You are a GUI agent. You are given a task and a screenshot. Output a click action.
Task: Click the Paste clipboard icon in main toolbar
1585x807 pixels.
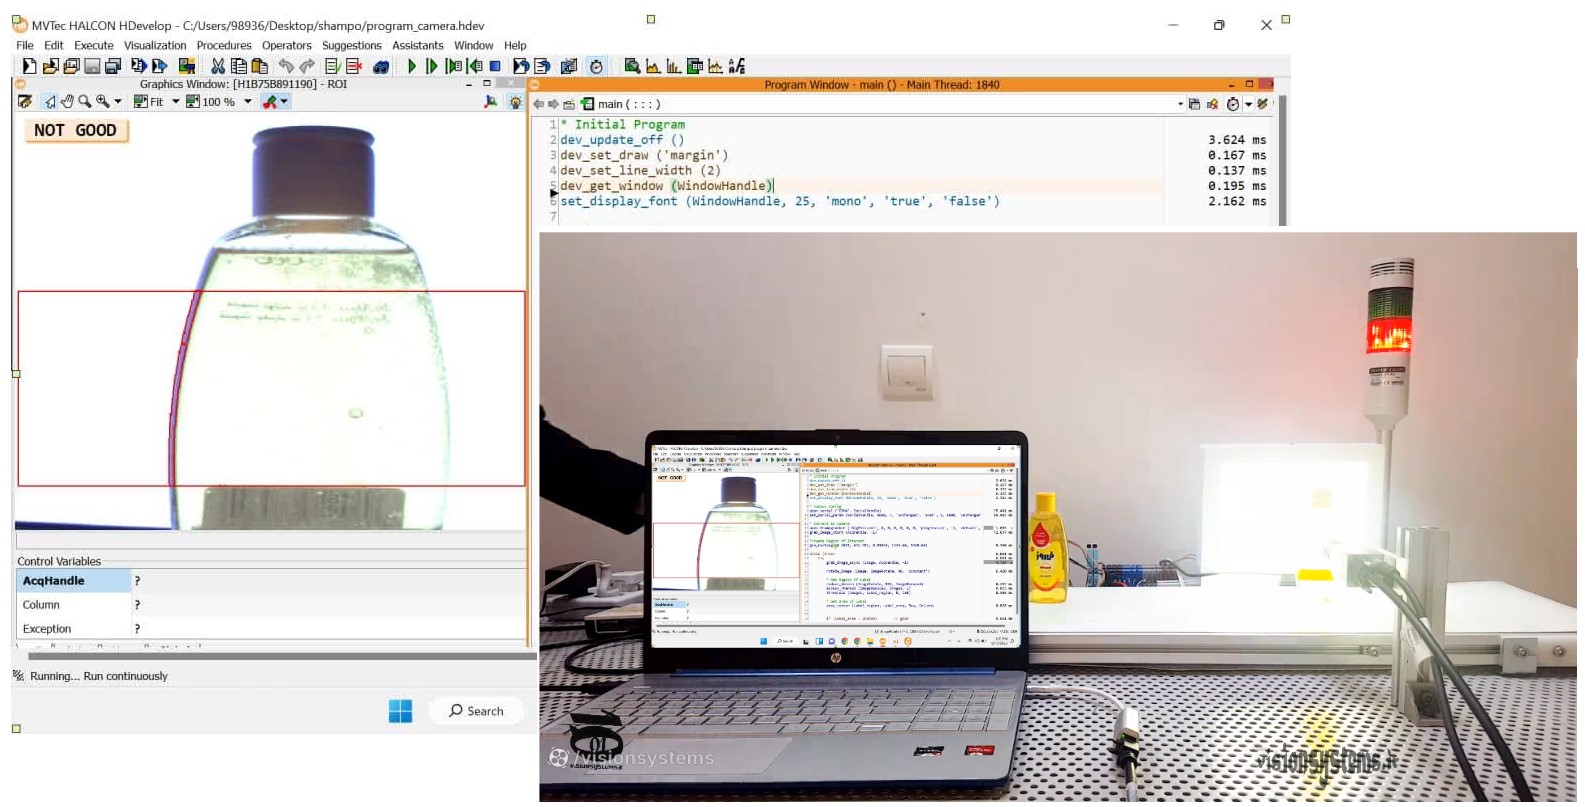point(260,66)
